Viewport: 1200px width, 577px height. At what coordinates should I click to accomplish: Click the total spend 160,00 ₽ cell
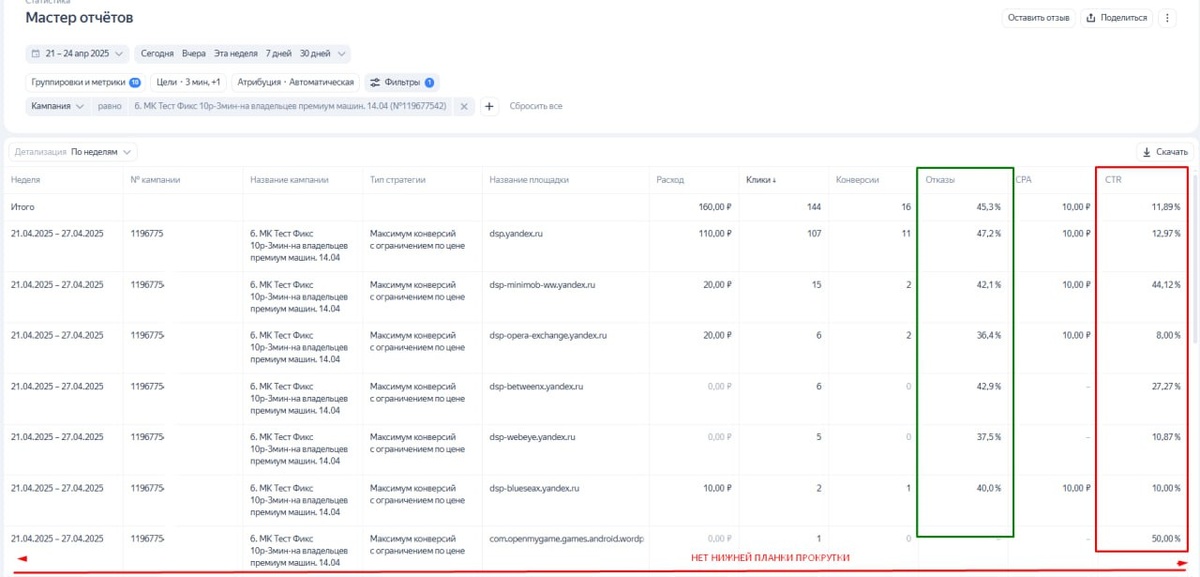714,207
